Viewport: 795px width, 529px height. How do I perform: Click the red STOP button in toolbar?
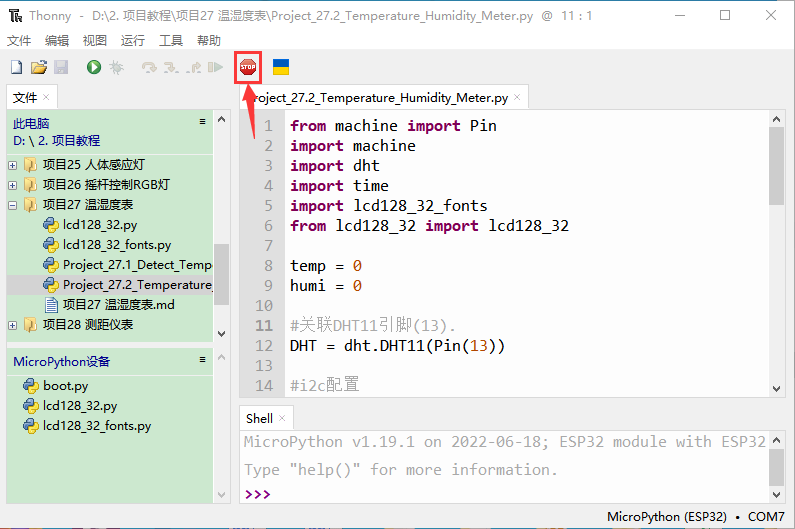[247, 67]
